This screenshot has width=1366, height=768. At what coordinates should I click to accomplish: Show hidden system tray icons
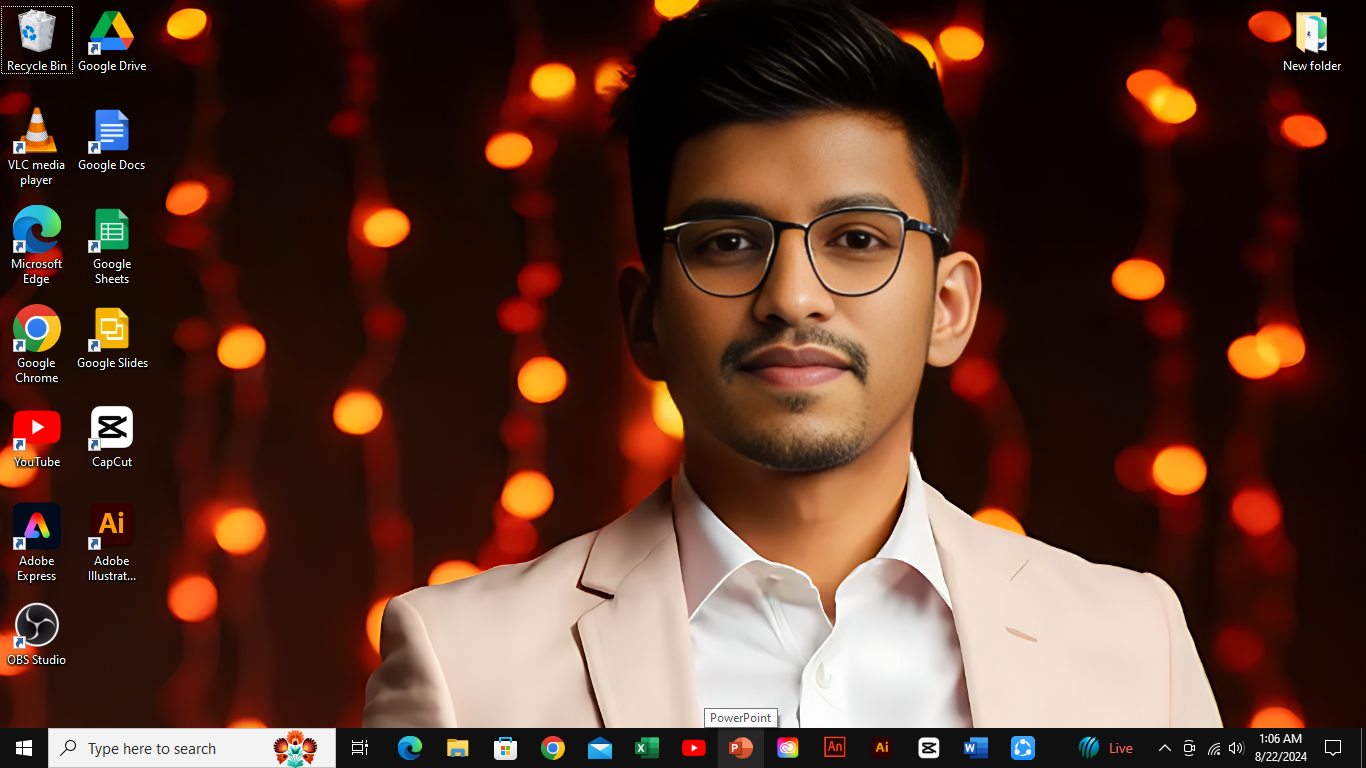(x=1164, y=748)
